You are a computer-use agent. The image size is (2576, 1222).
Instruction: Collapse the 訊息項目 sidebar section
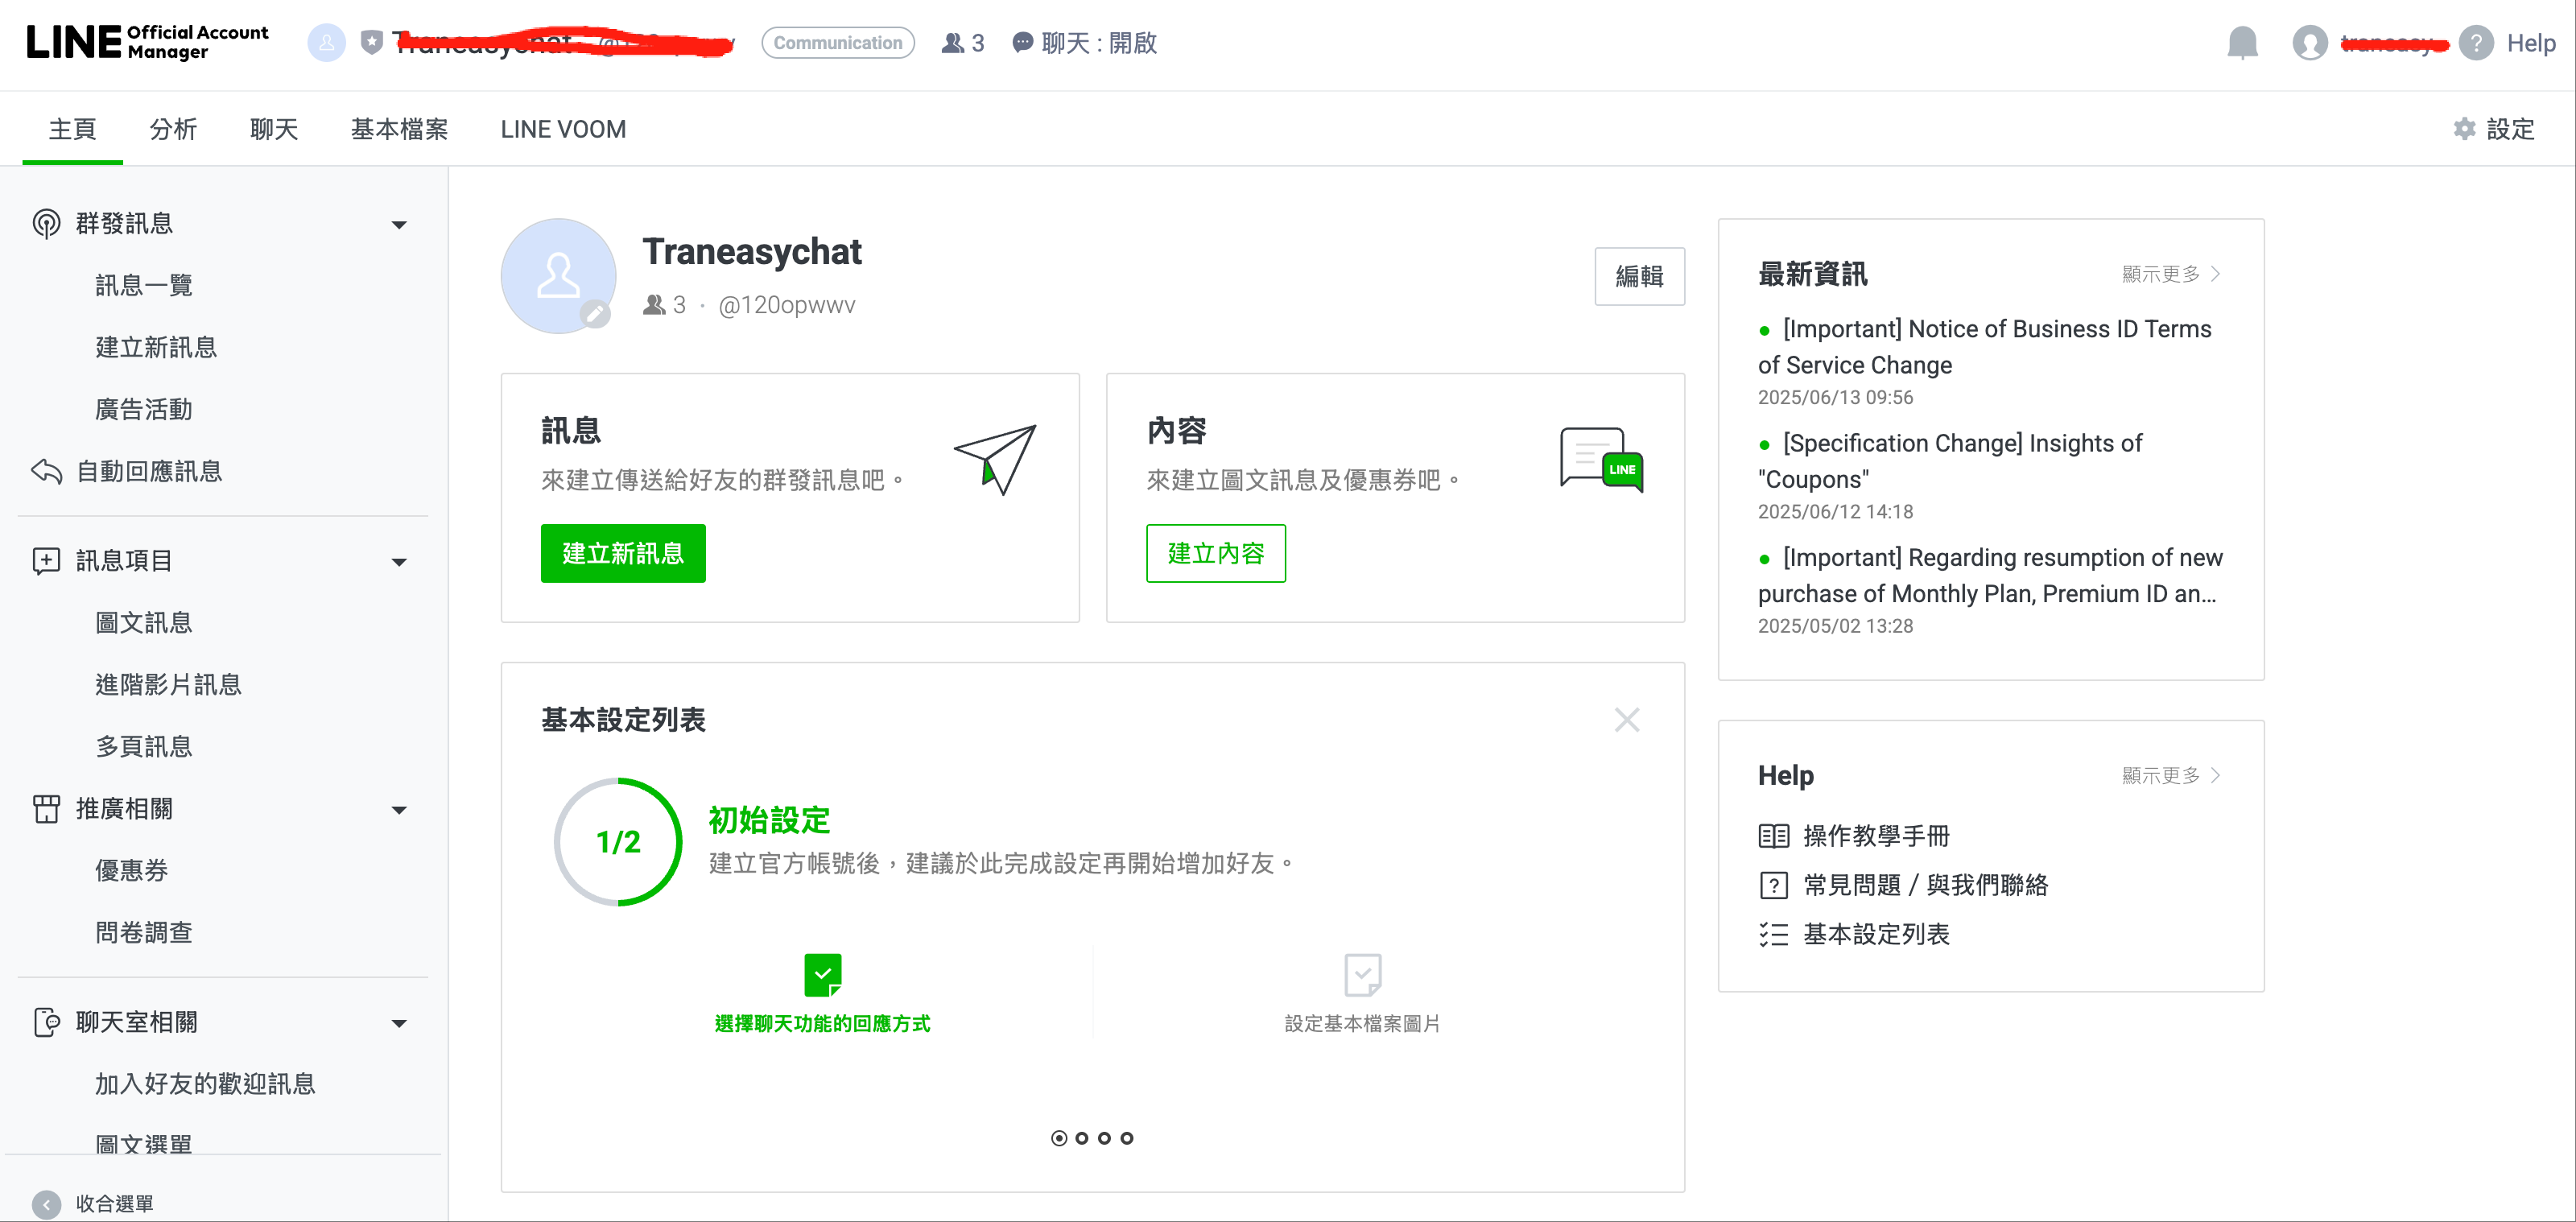click(x=399, y=561)
